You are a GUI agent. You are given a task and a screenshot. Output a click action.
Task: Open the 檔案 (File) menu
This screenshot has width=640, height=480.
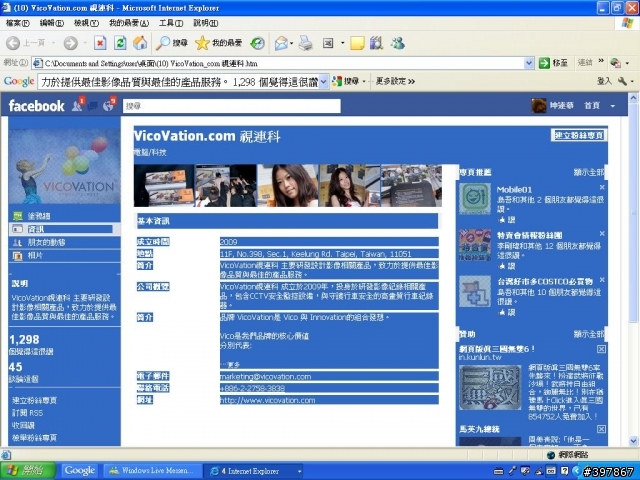[x=18, y=23]
